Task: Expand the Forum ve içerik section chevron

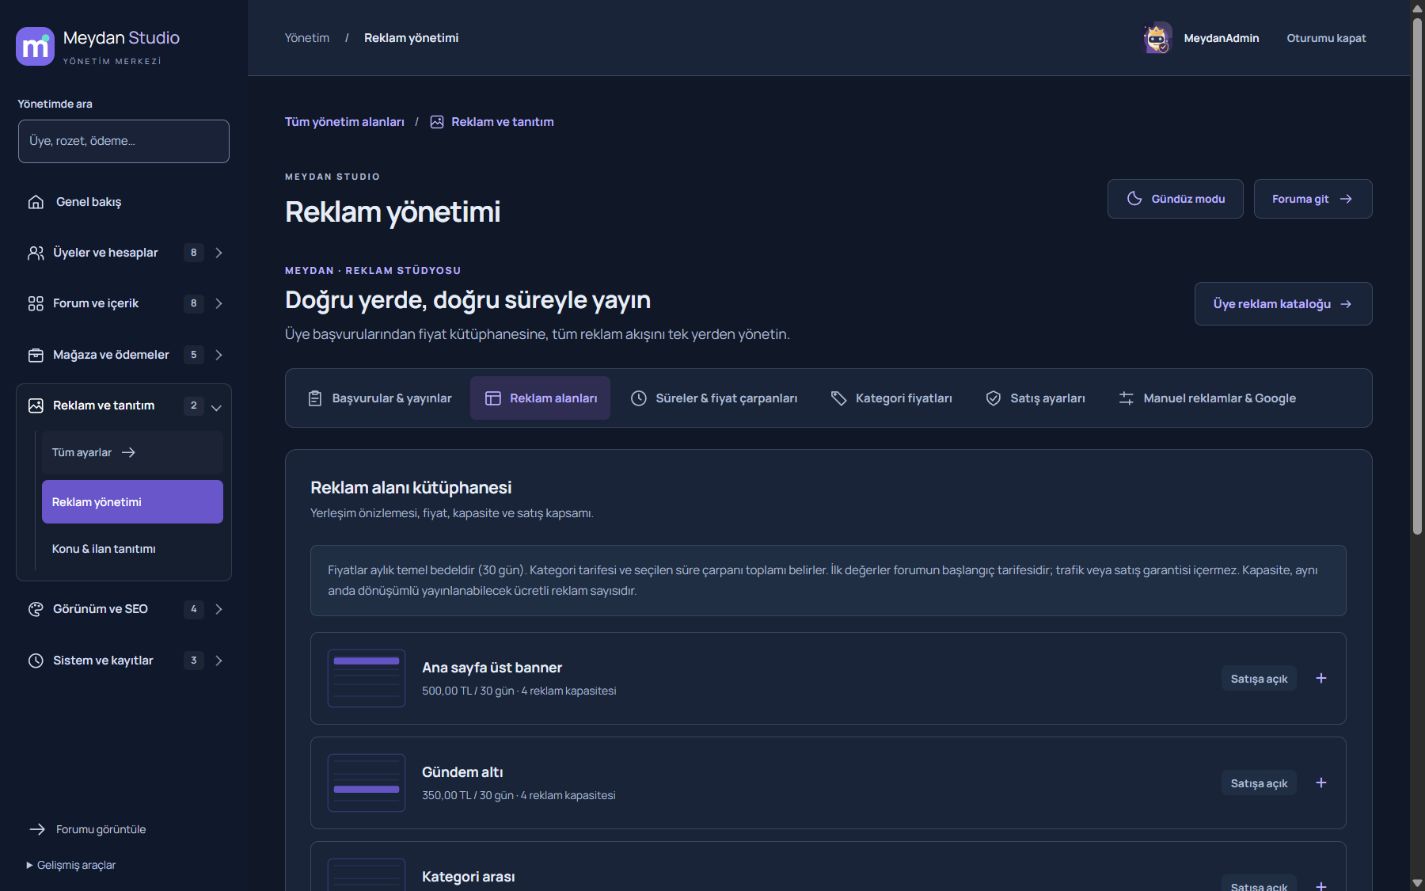Action: tap(219, 304)
